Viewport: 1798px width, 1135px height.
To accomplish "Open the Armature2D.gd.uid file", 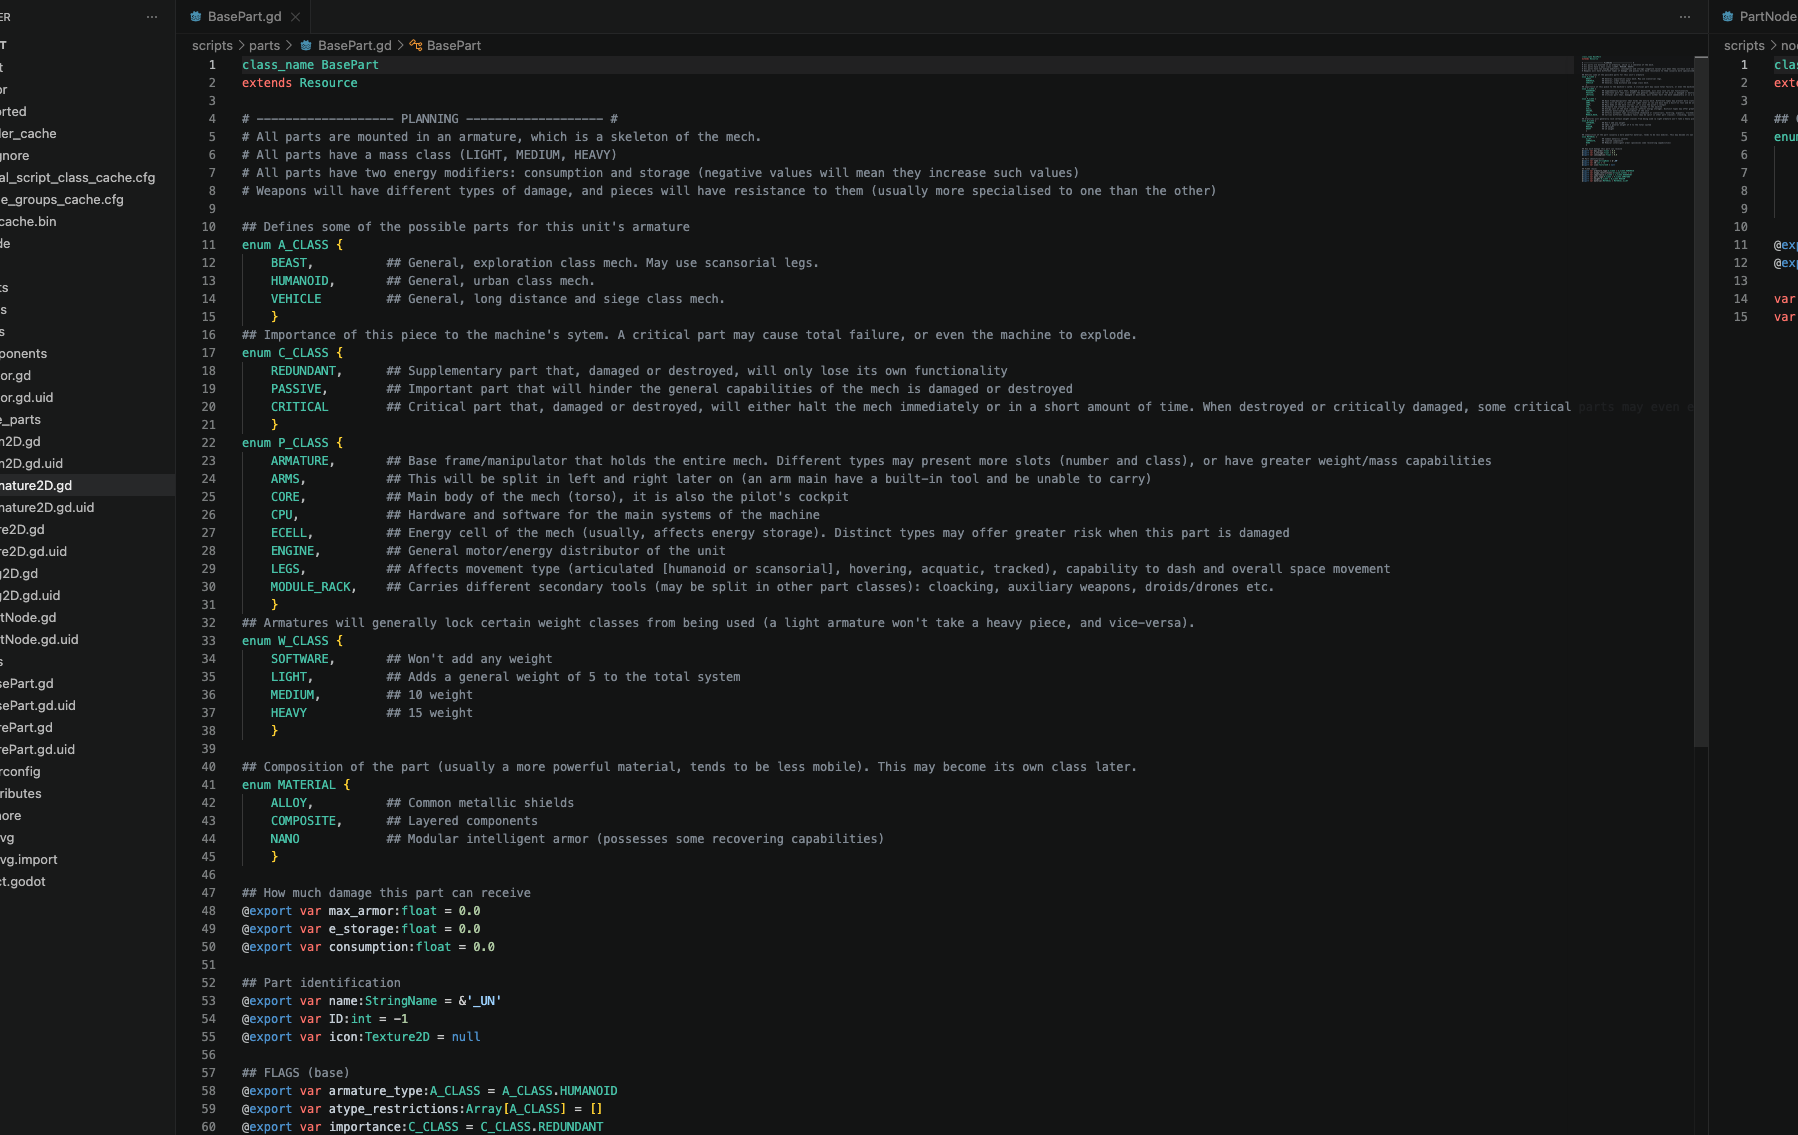I will (87, 507).
